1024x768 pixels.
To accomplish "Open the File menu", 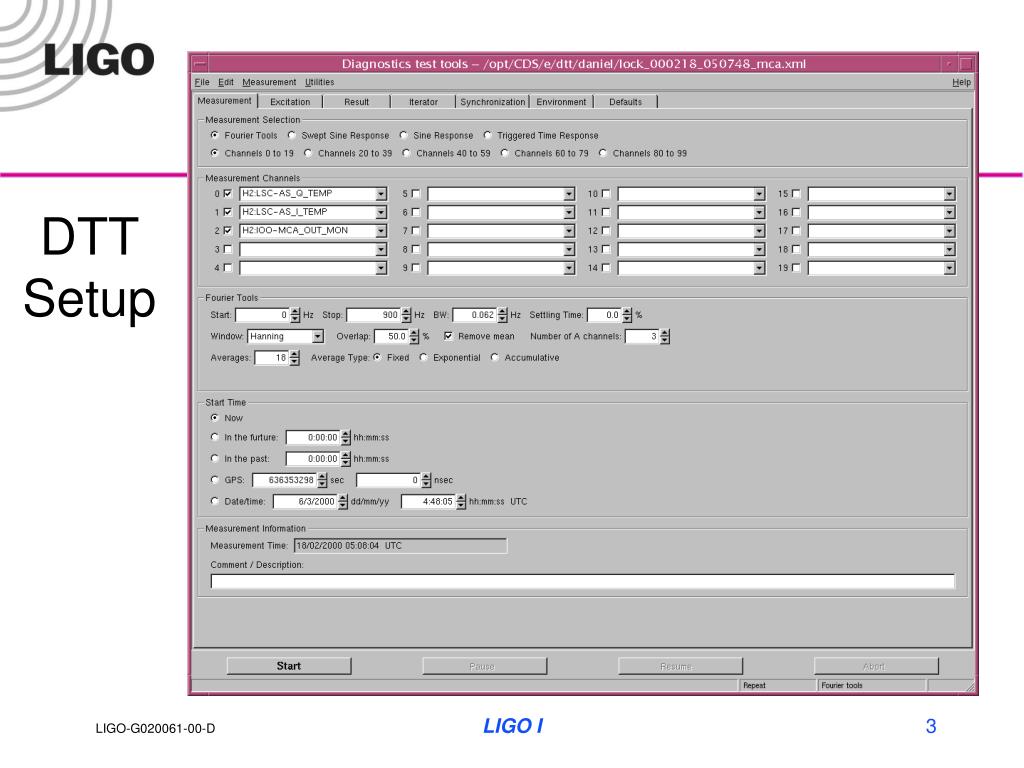I will pos(202,82).
